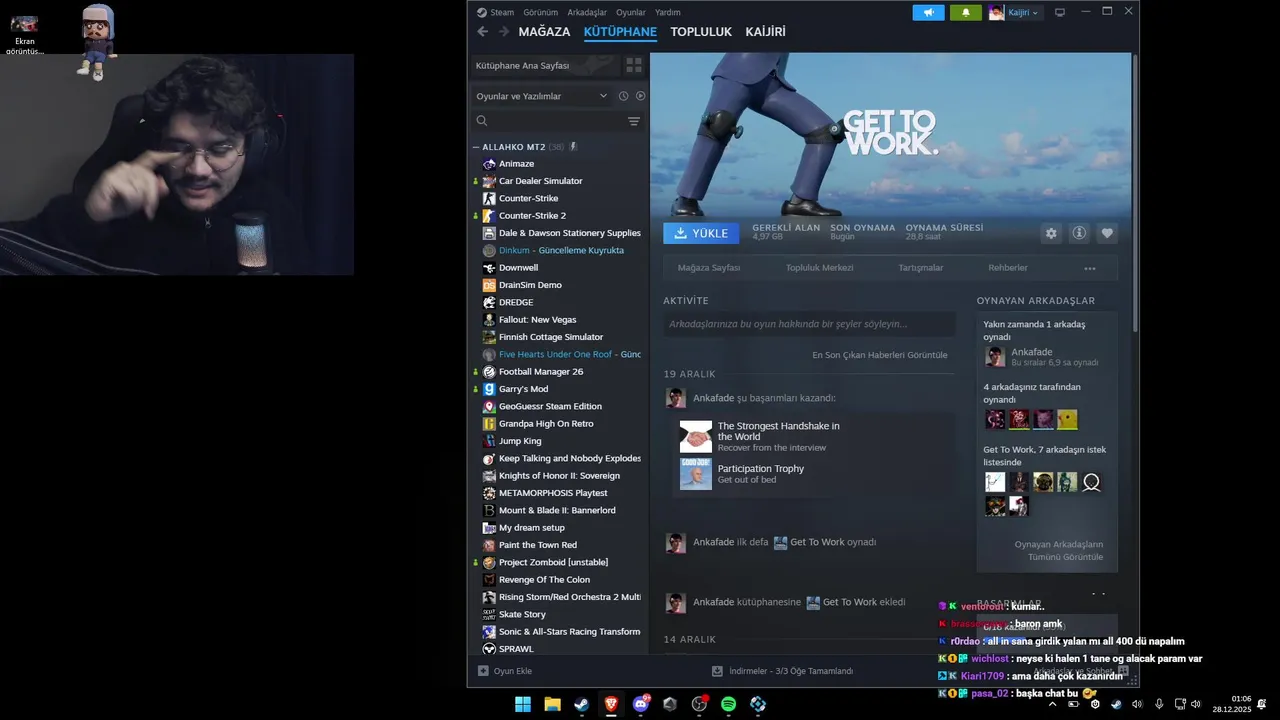
Task: Sort library by recent activity clock icon
Action: point(623,96)
